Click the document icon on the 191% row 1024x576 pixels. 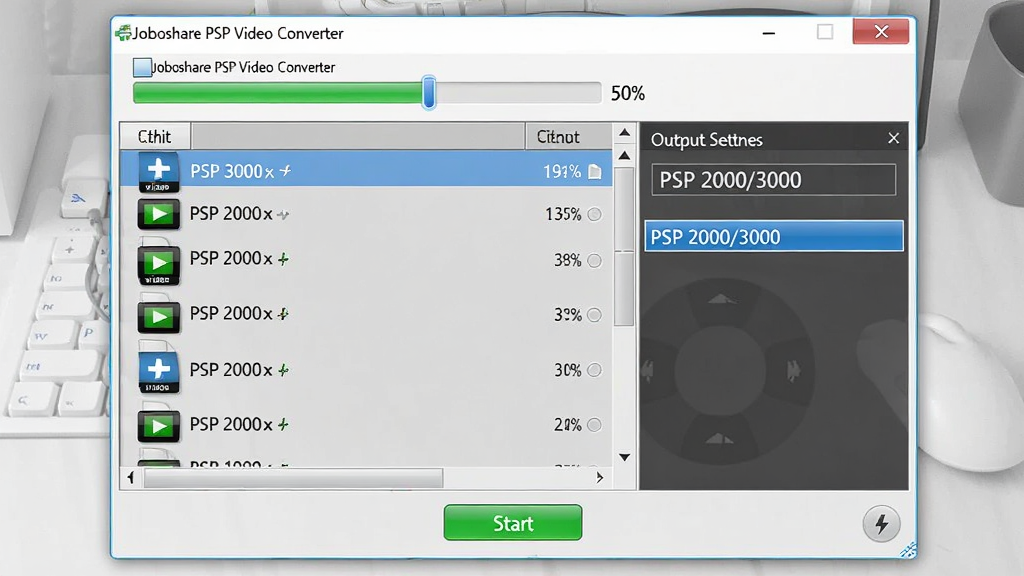click(x=594, y=172)
